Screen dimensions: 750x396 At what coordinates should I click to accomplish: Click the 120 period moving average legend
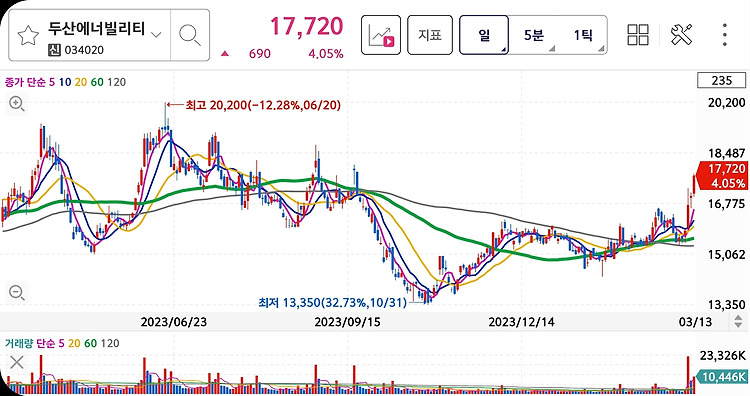117,82
